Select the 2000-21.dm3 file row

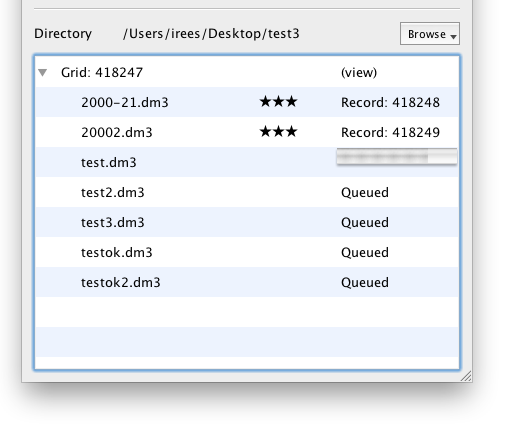pyautogui.click(x=247, y=102)
